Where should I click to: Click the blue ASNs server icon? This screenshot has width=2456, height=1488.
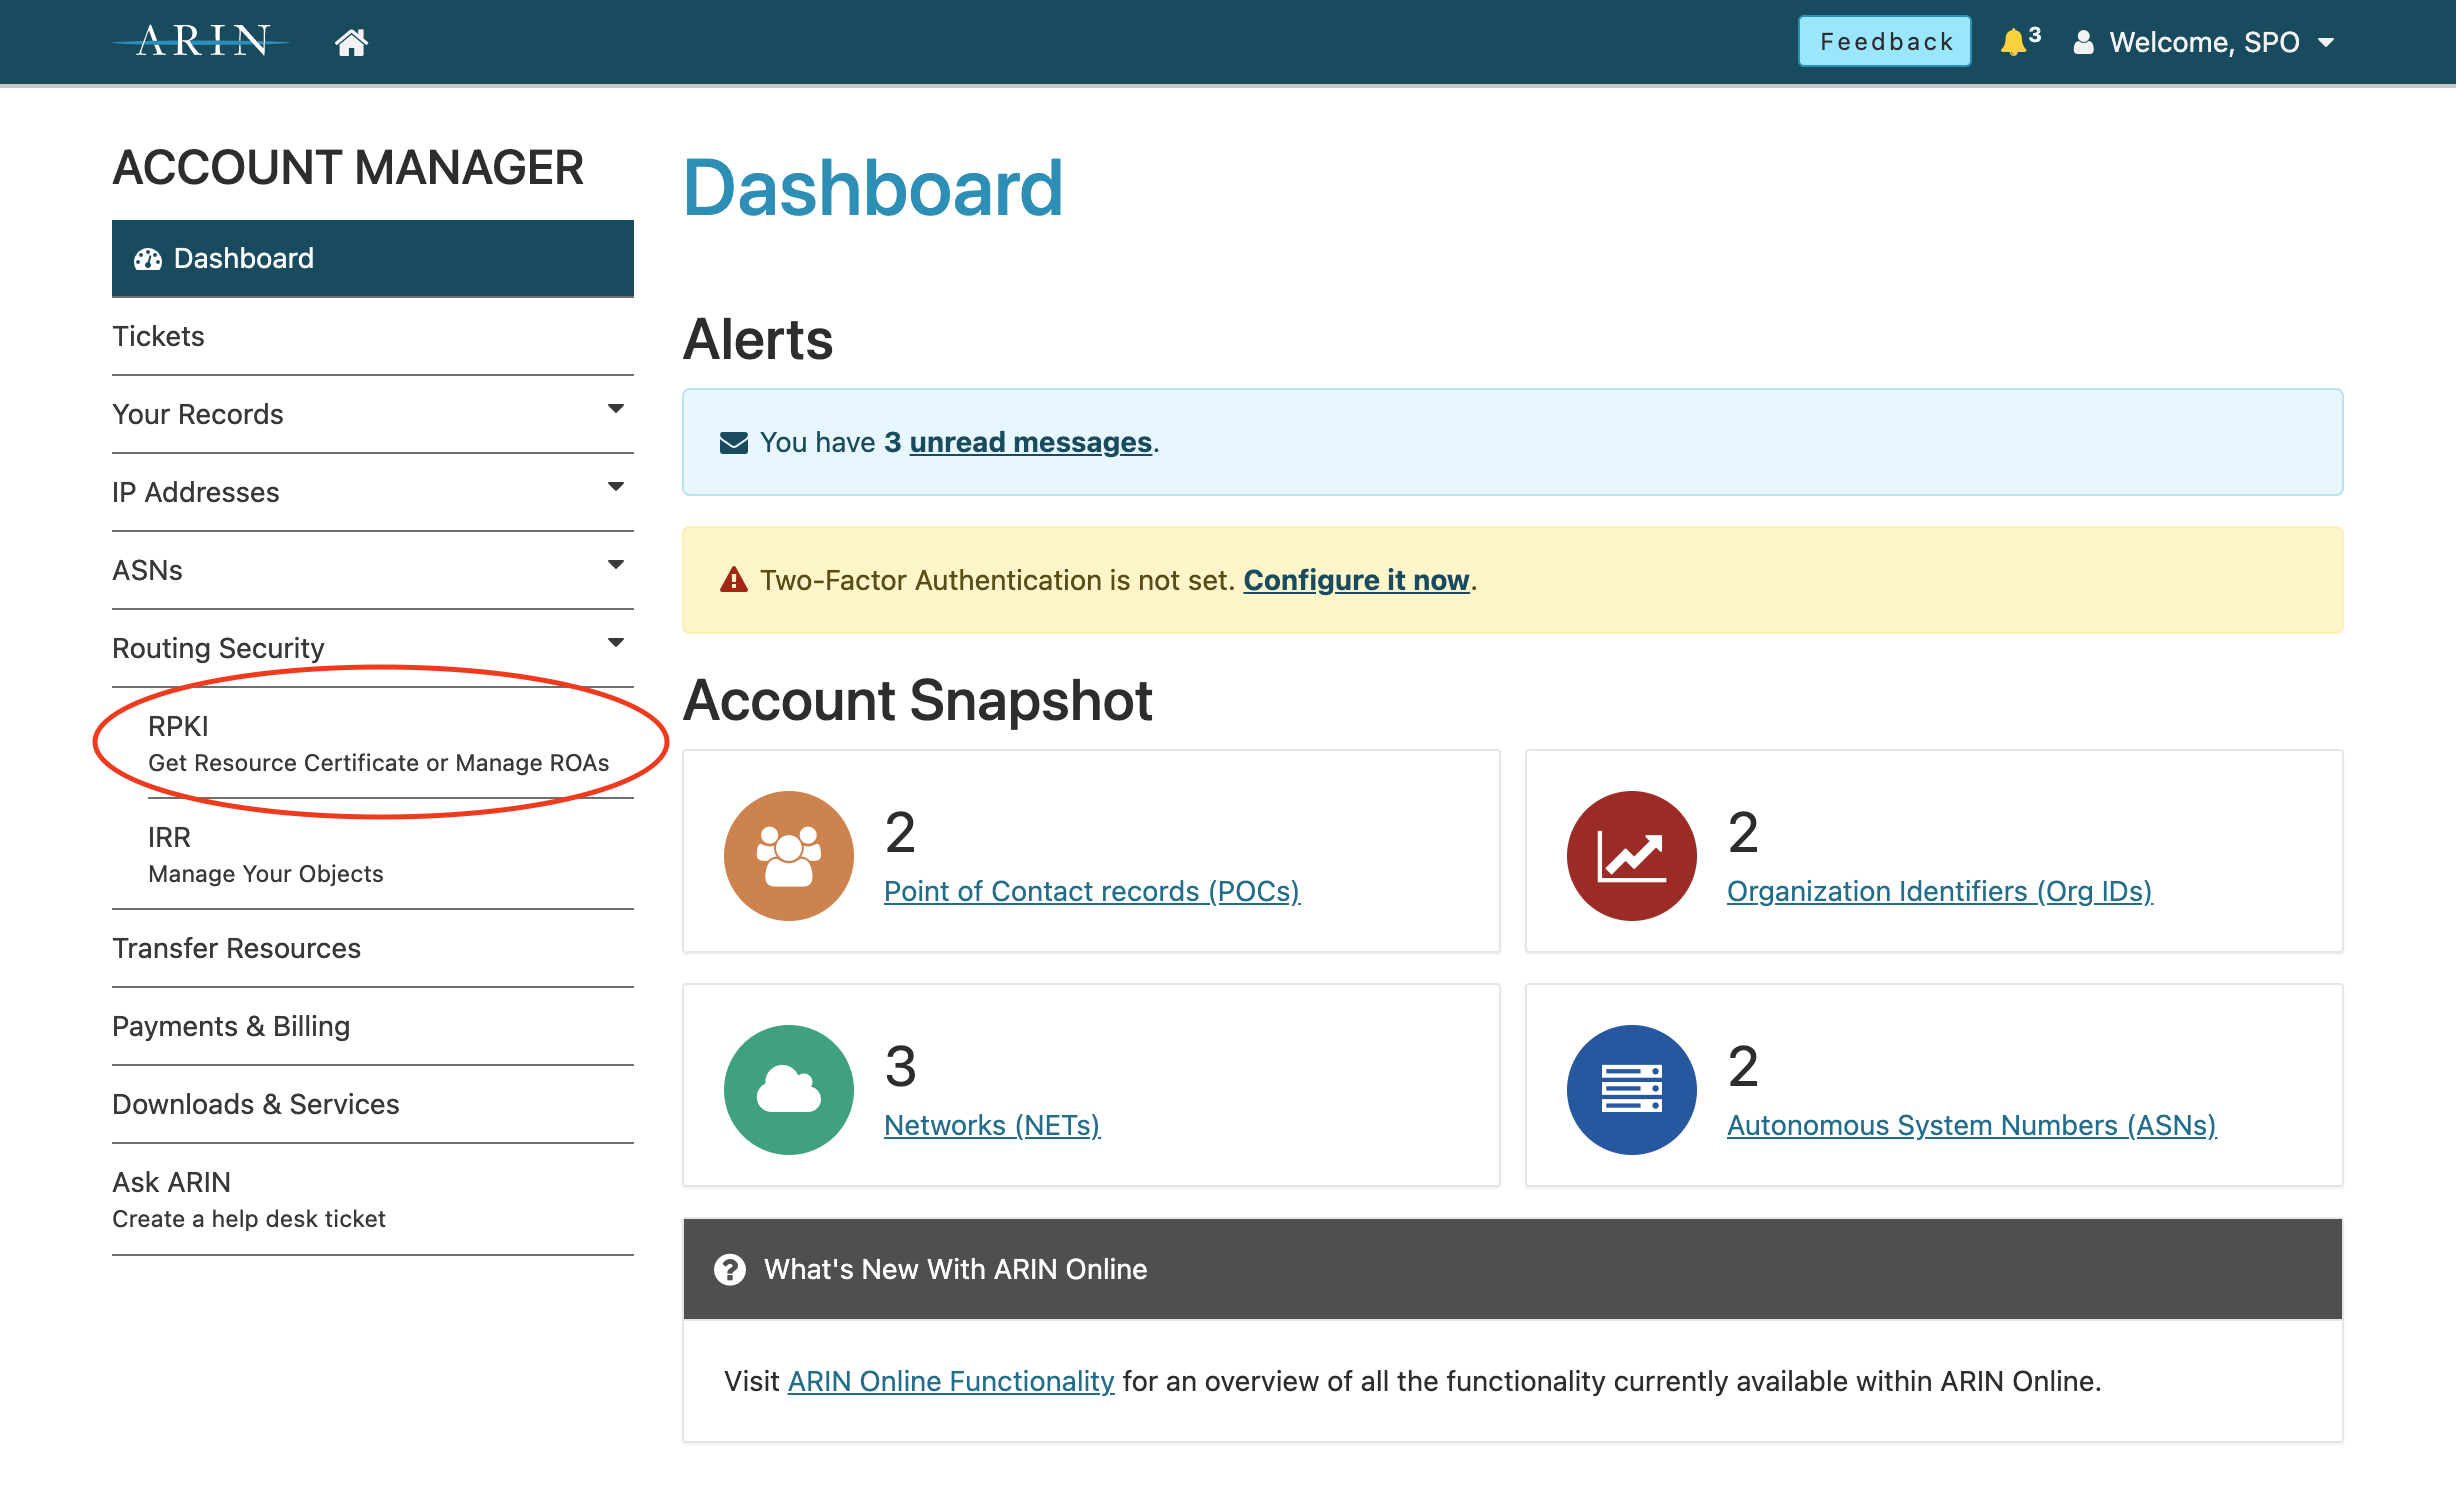click(x=1632, y=1090)
